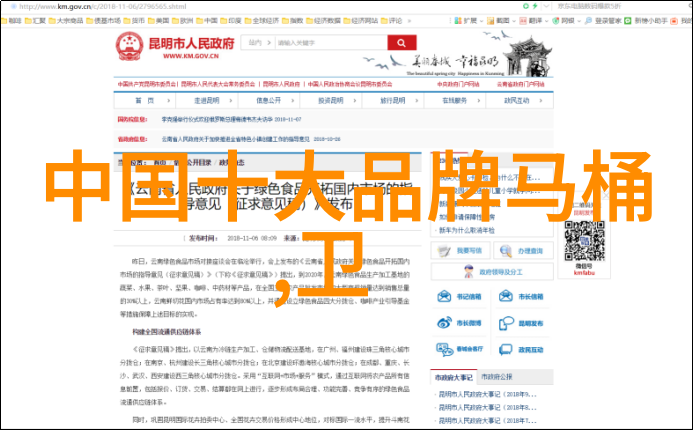
Task: Open the 首页 navigation menu
Action: tap(145, 100)
